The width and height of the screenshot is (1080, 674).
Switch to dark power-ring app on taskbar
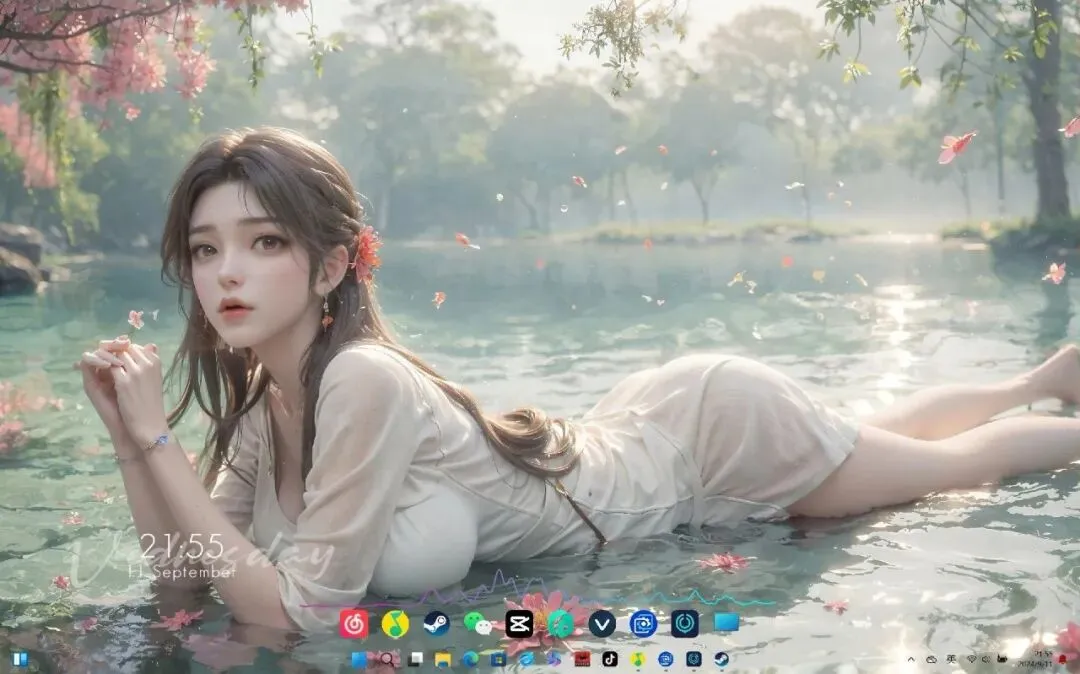coord(694,660)
